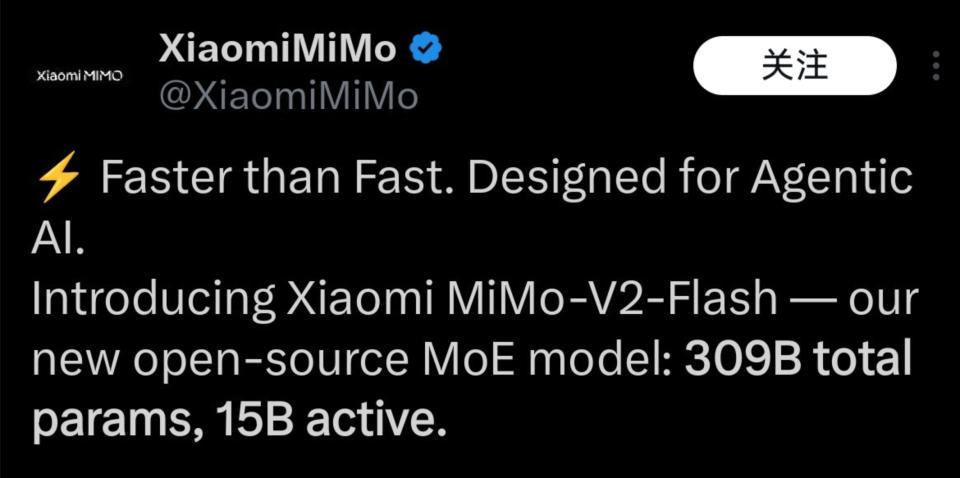
Task: Click the XiaomiMiMo display name
Action: point(278,50)
